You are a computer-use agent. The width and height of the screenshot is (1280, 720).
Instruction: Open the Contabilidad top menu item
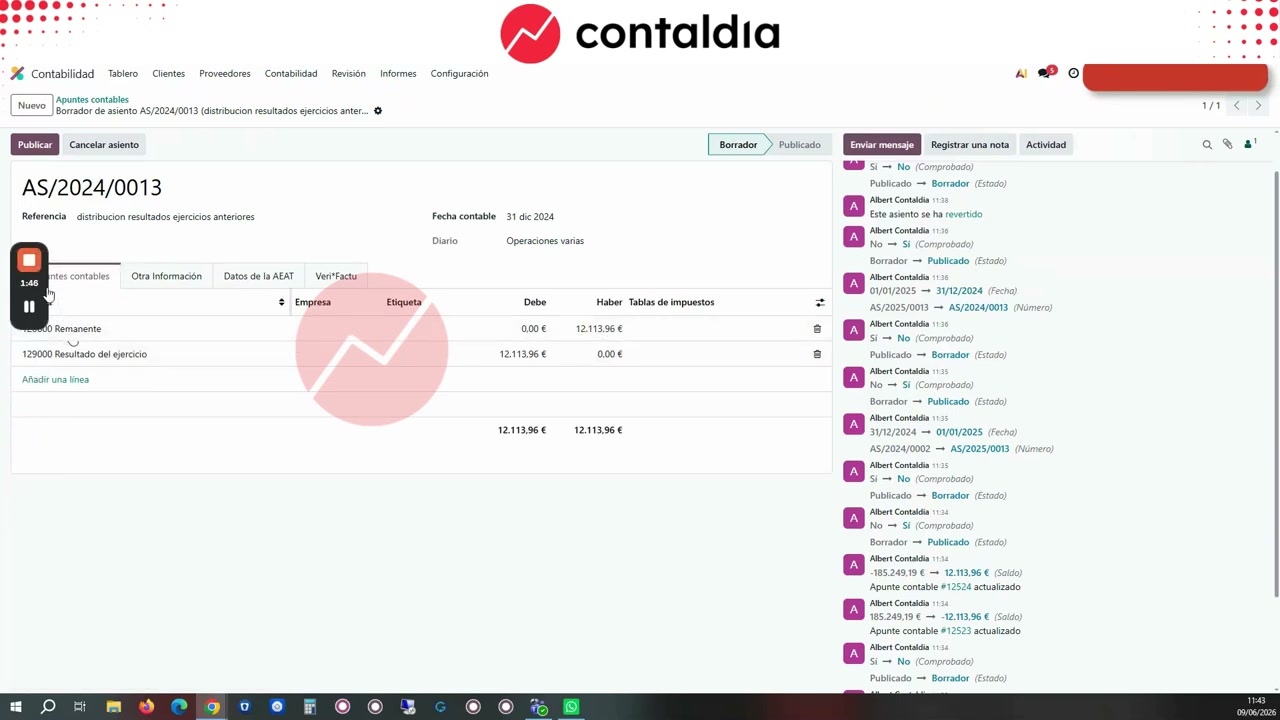pyautogui.click(x=291, y=74)
